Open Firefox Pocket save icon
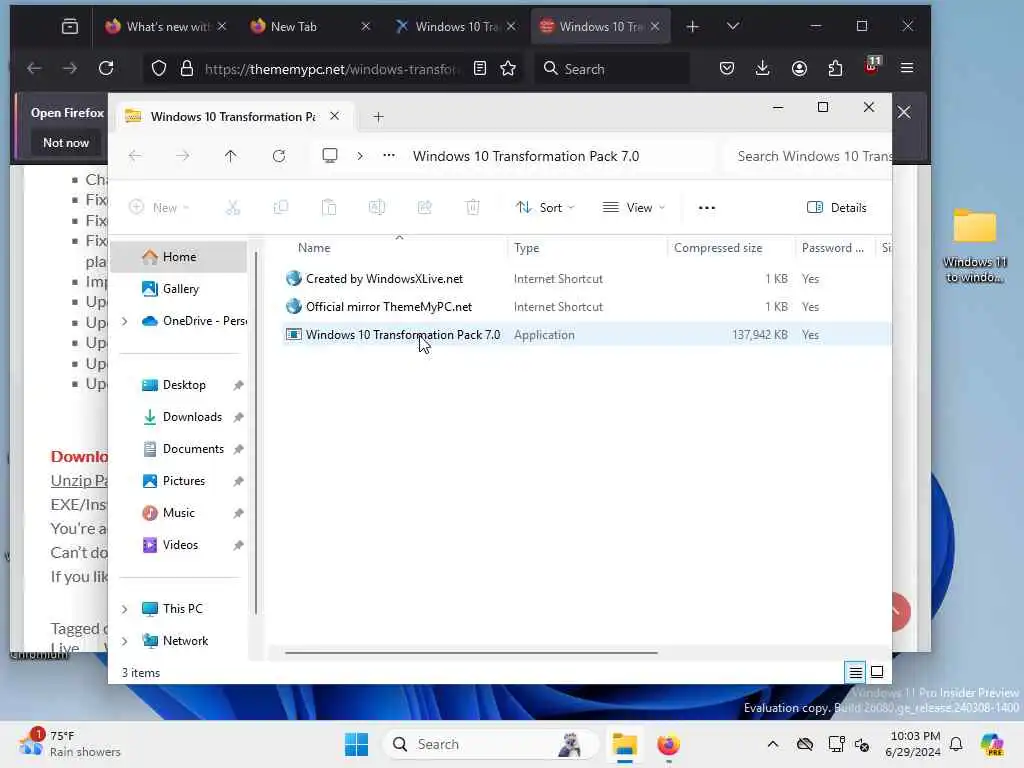Image resolution: width=1024 pixels, height=768 pixels. [727, 68]
